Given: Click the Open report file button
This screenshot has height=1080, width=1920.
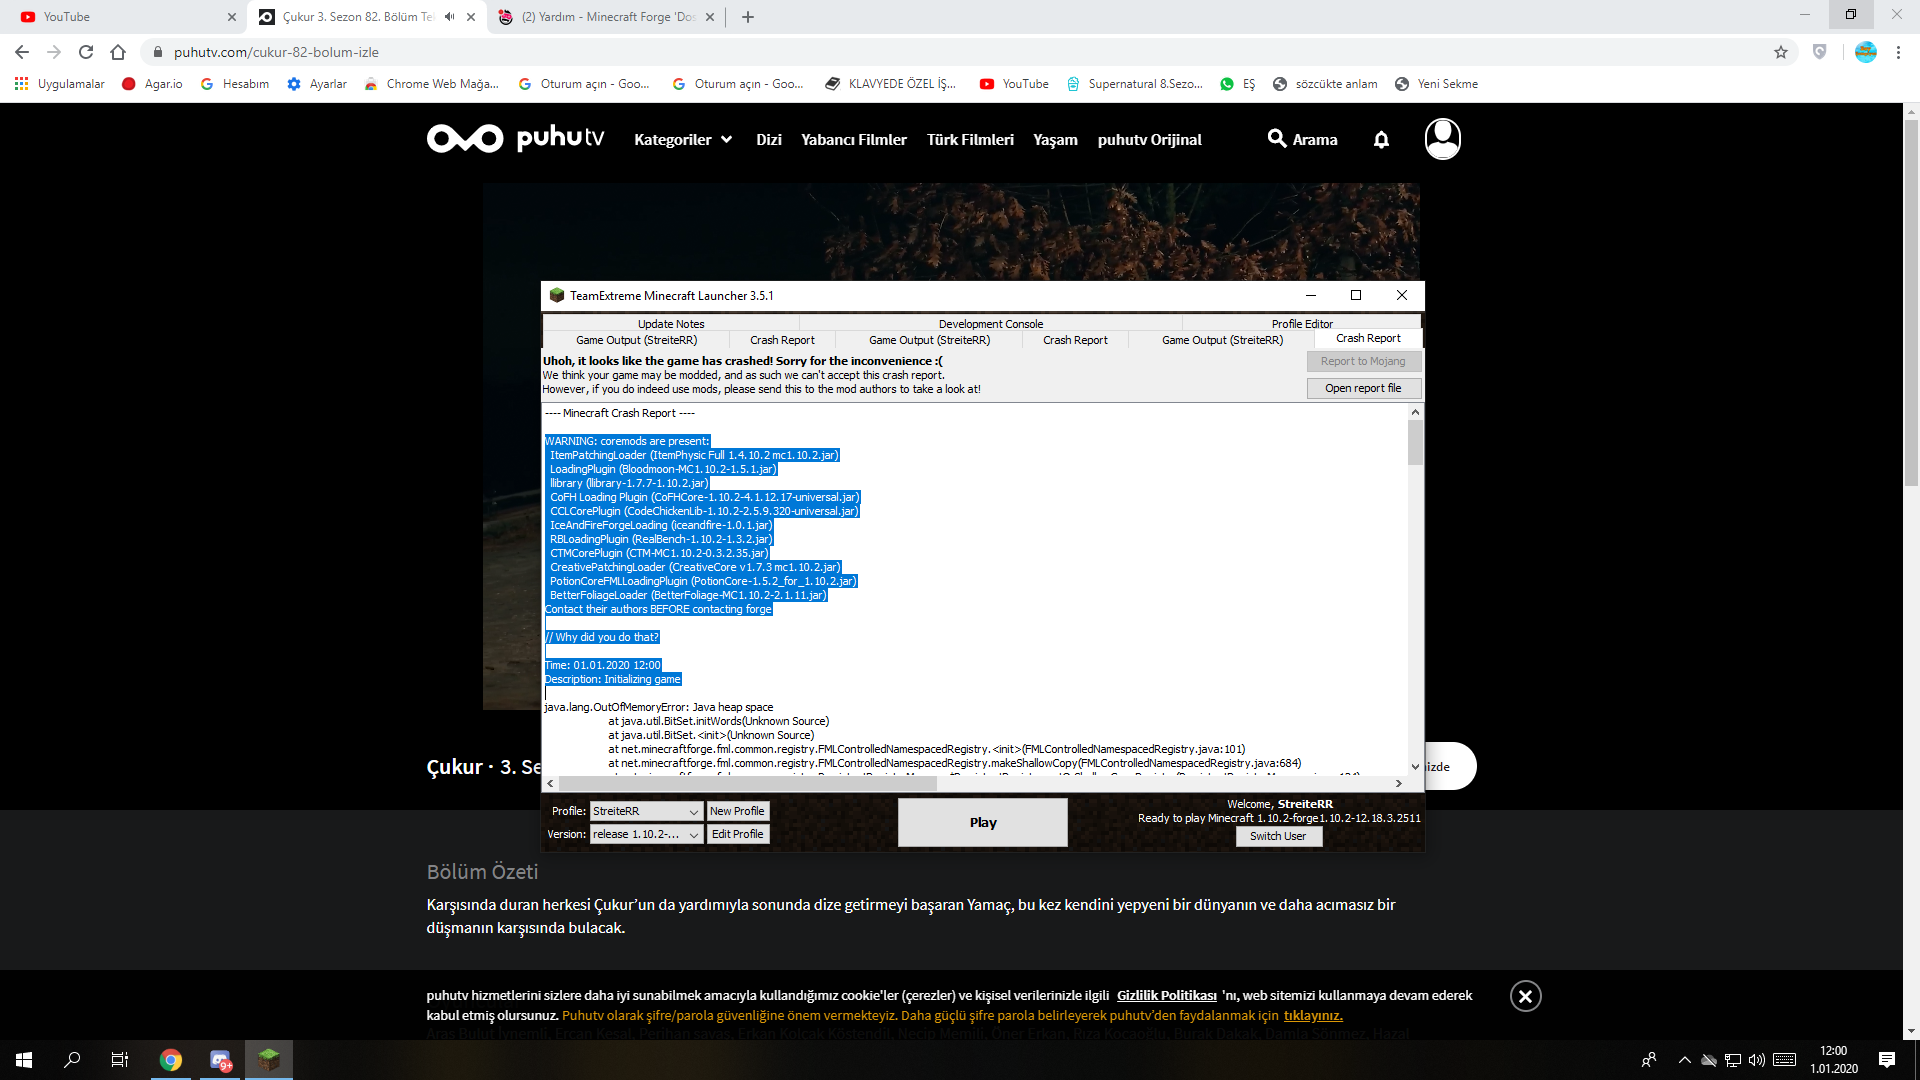Looking at the screenshot, I should click(1363, 388).
